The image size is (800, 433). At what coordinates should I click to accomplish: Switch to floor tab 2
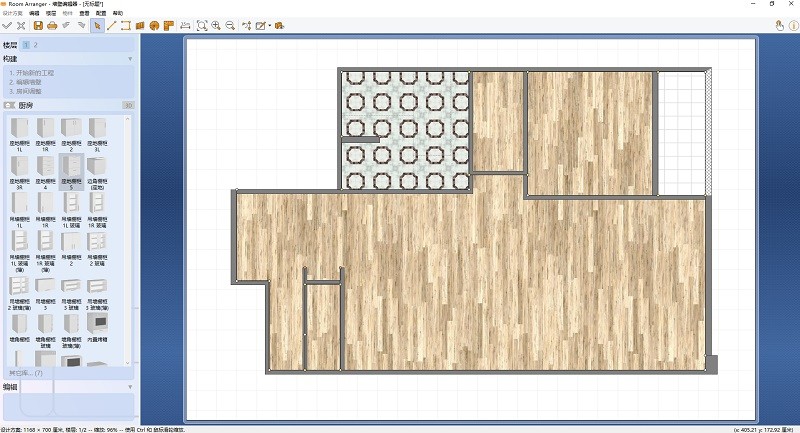[36, 45]
